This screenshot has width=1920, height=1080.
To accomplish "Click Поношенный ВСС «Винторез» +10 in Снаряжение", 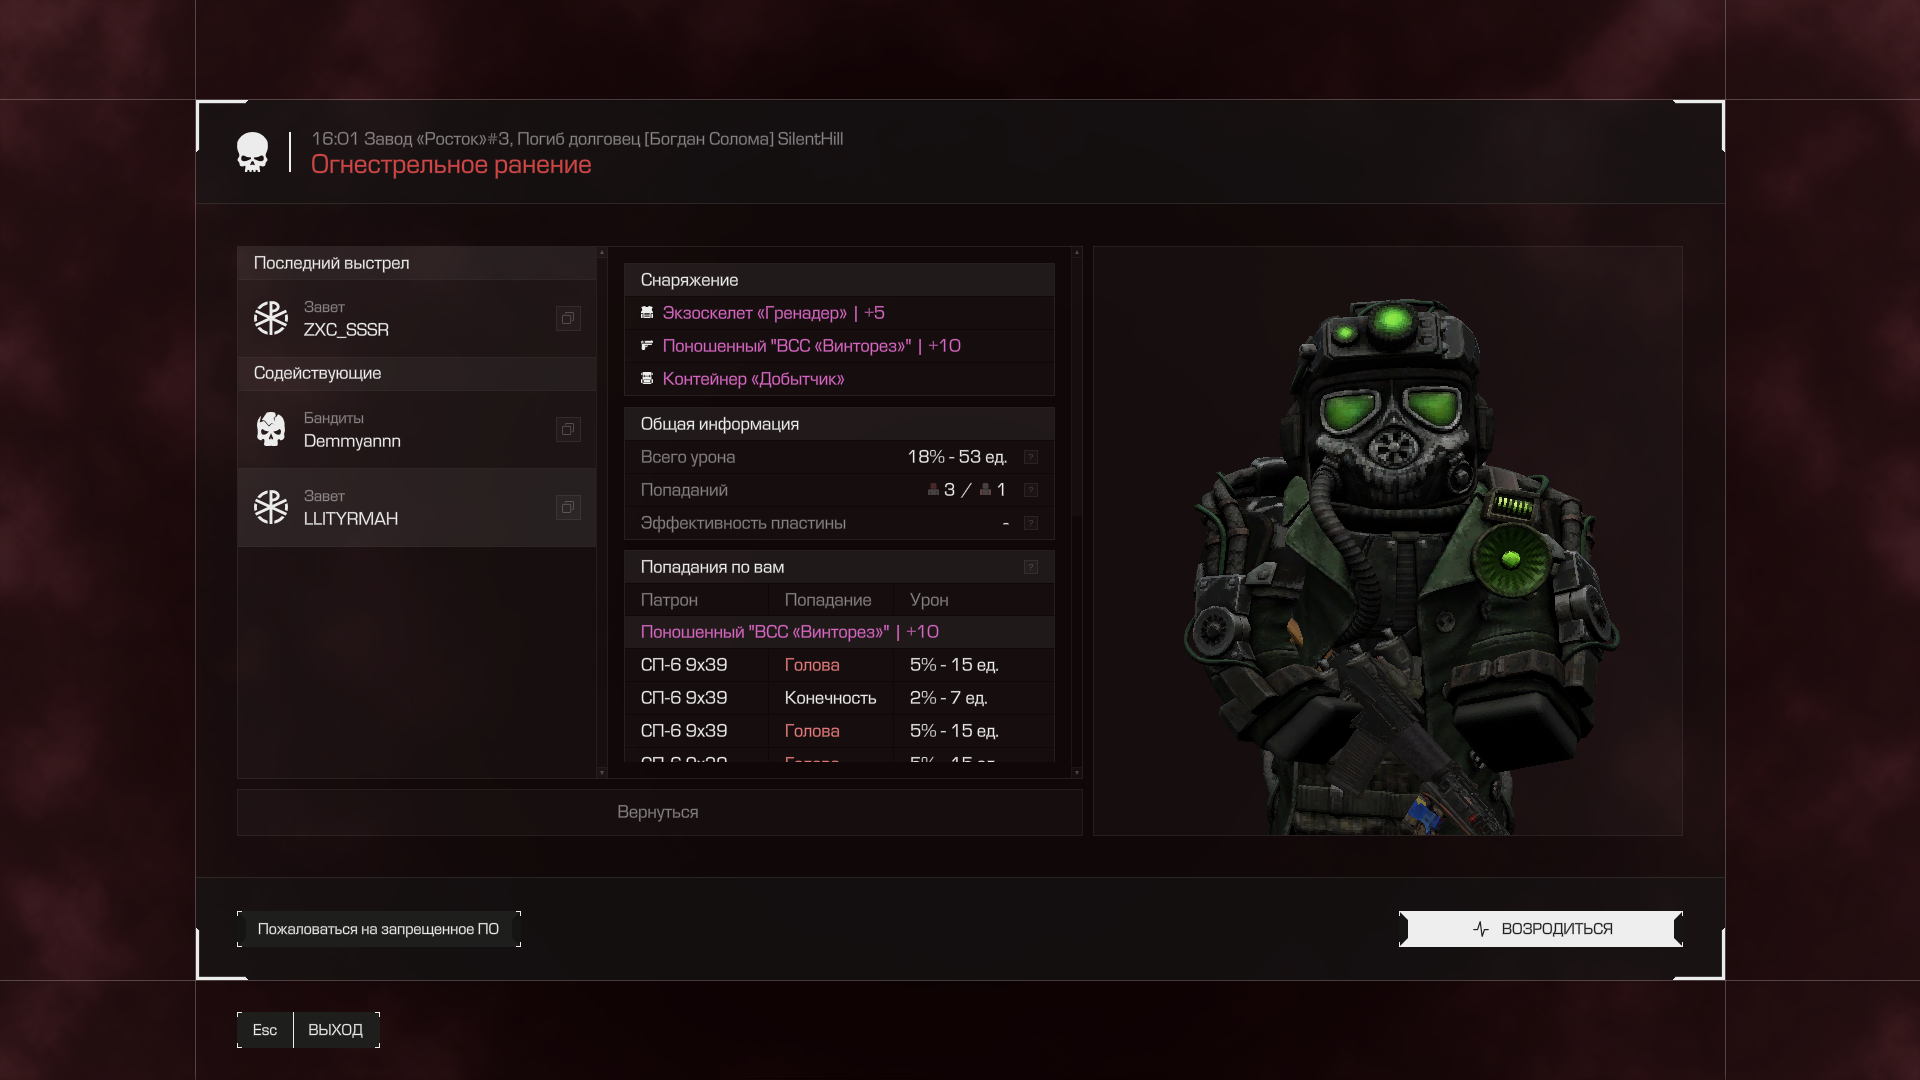I will coord(811,346).
